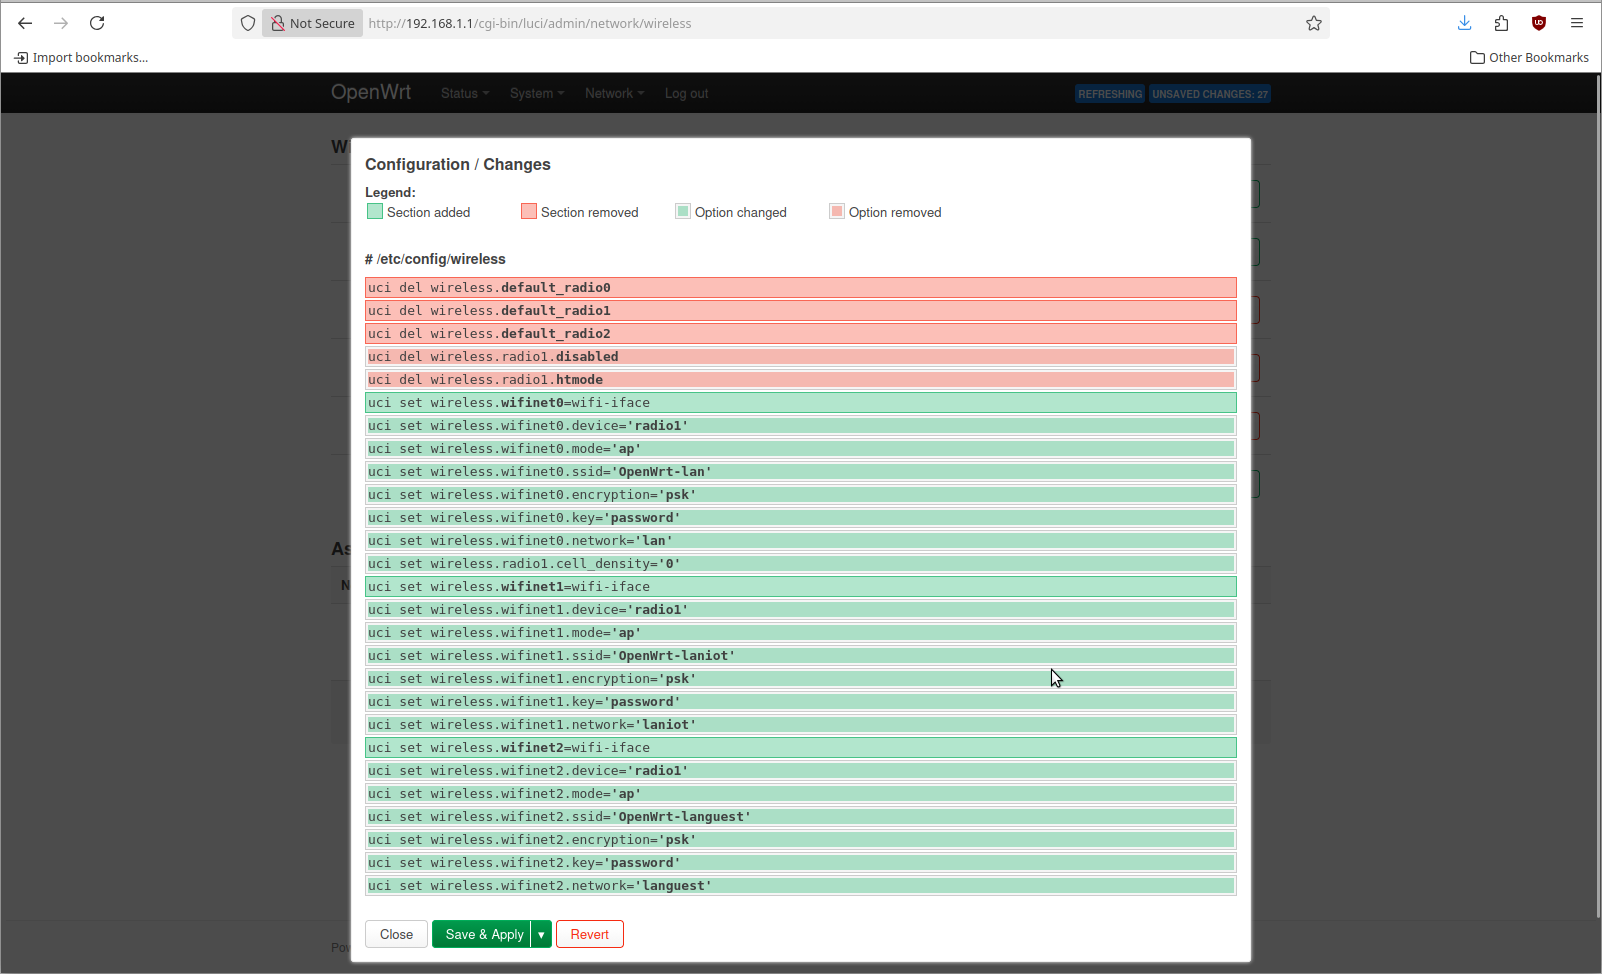The width and height of the screenshot is (1602, 974).
Task: Open the Network dropdown menu
Action: pos(614,93)
